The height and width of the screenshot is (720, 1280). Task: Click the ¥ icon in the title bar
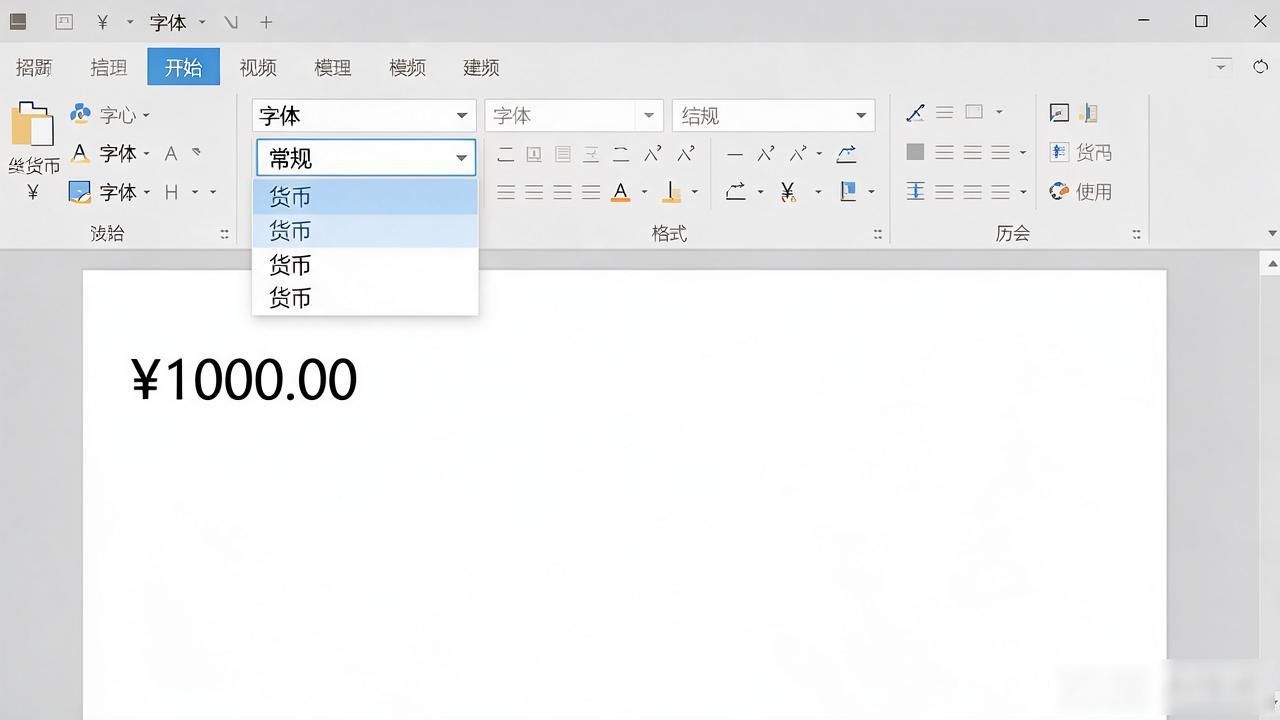[x=102, y=22]
